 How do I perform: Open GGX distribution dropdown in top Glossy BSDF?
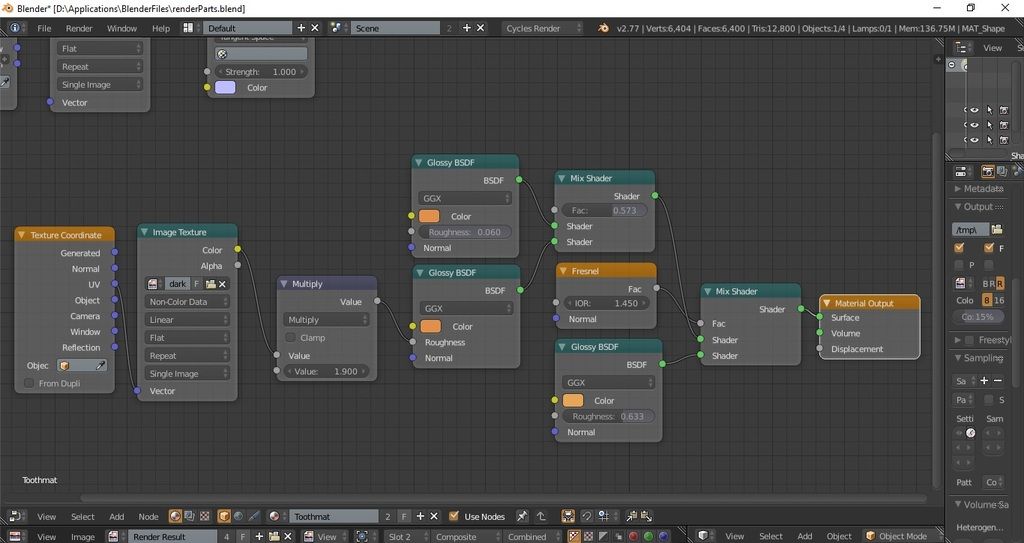pyautogui.click(x=464, y=198)
